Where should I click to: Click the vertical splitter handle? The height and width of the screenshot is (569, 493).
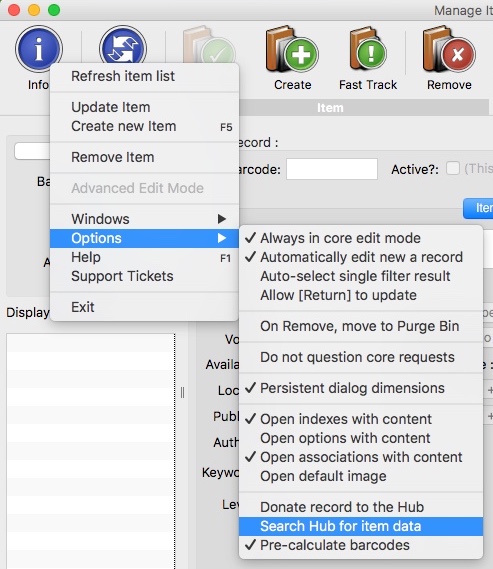(182, 392)
